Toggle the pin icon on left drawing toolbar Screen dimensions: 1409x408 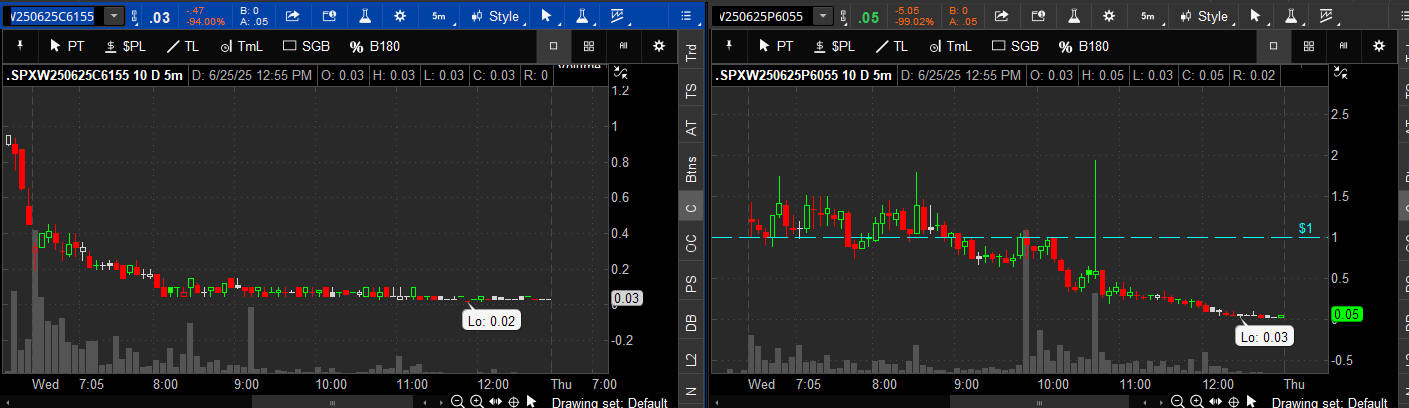(18, 46)
